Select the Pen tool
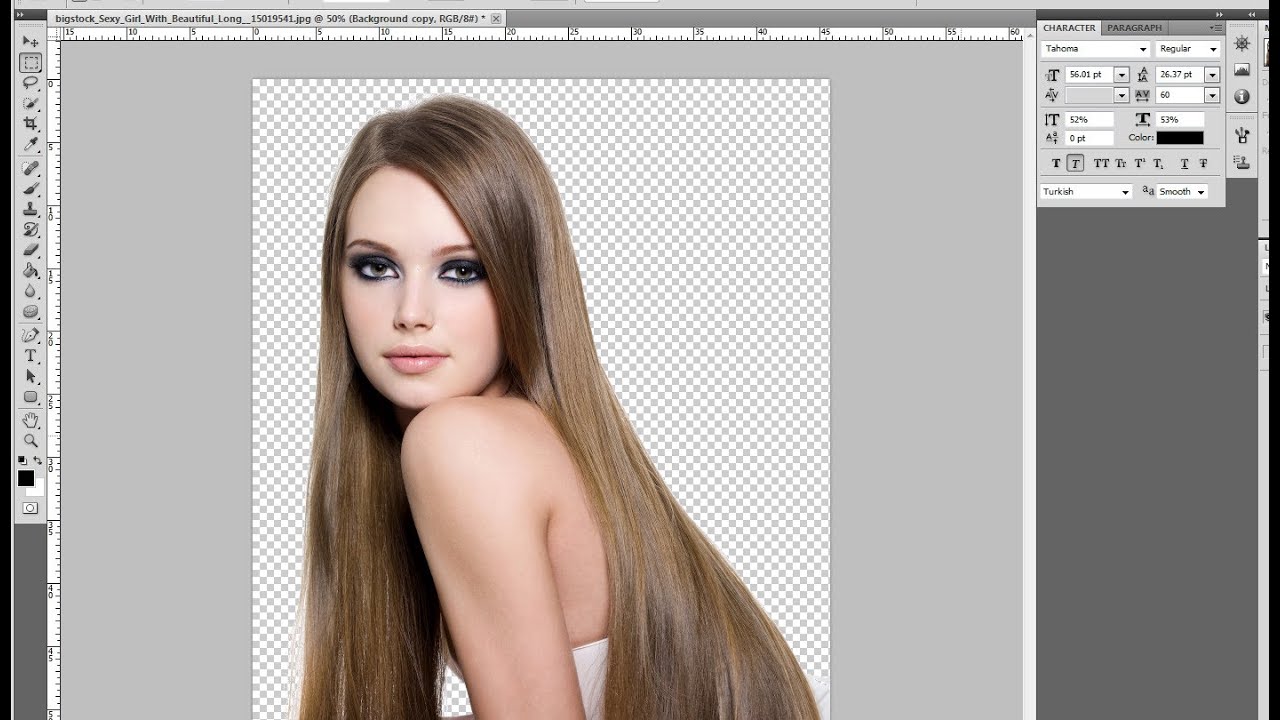Screen dimensions: 1280x720 (30, 335)
